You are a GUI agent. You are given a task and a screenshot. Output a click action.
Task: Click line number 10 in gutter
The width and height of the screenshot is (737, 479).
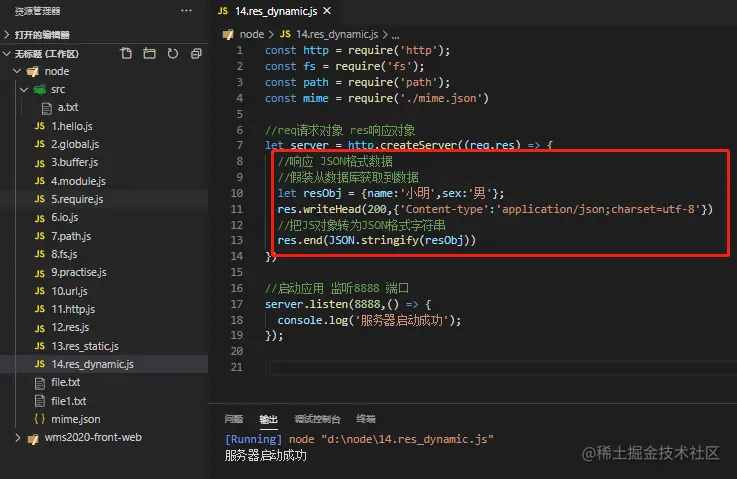coord(237,193)
